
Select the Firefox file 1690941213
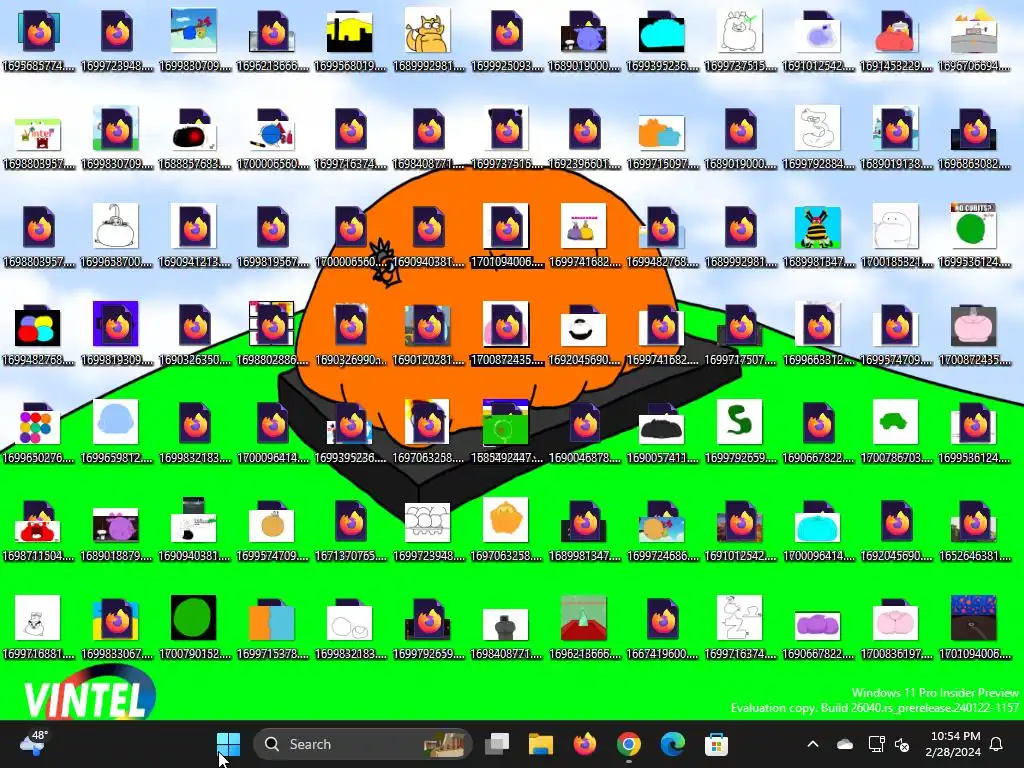(x=195, y=236)
